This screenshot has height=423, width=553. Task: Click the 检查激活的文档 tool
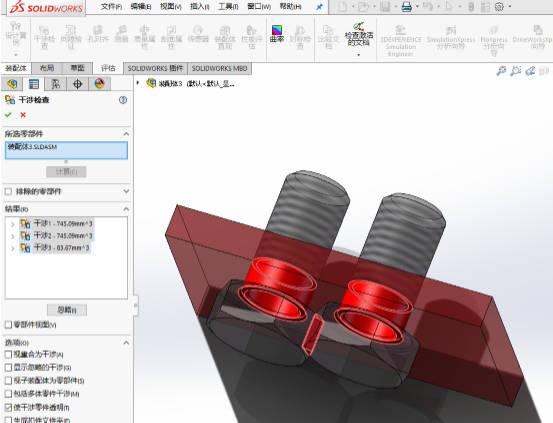359,34
